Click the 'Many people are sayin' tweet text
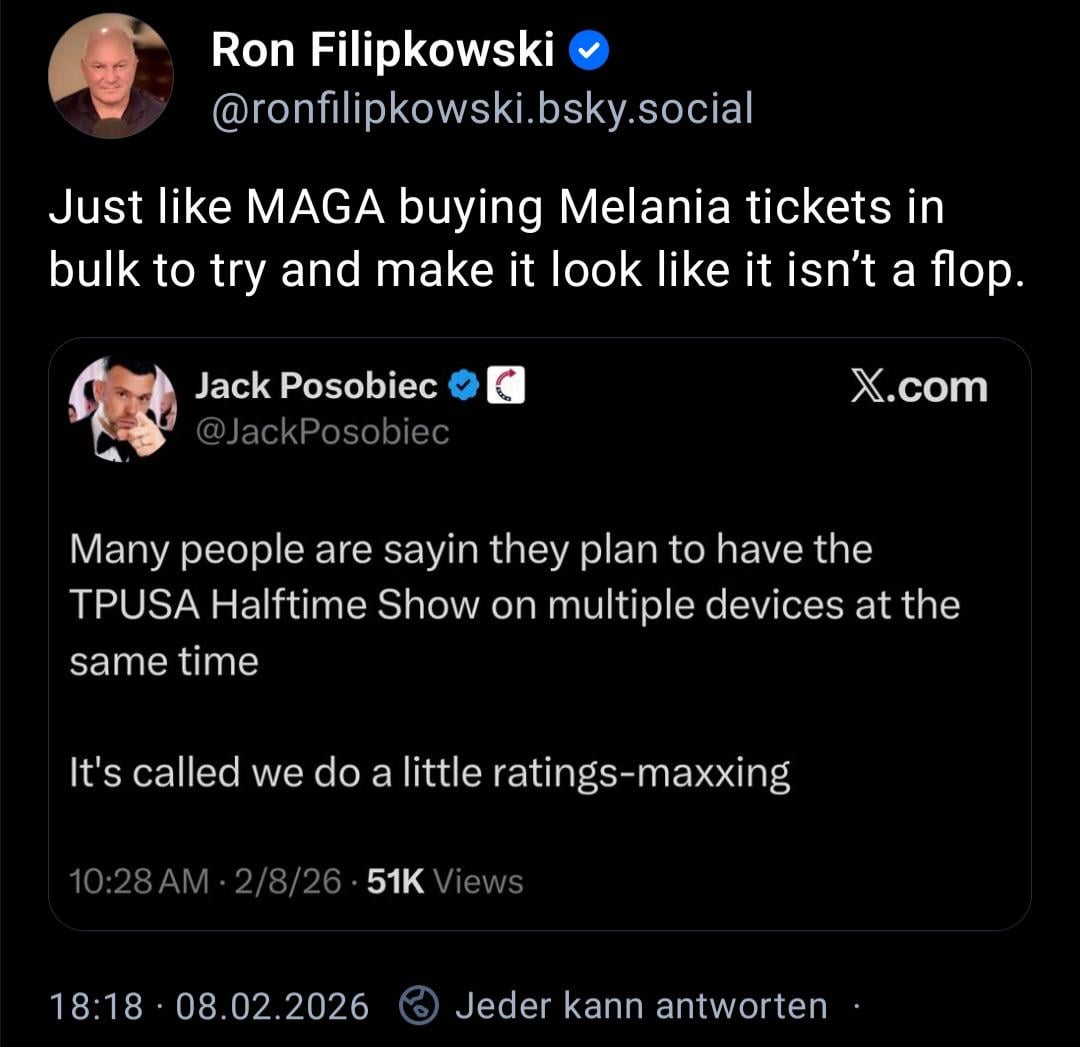The width and height of the screenshot is (1080, 1047). pos(470,549)
